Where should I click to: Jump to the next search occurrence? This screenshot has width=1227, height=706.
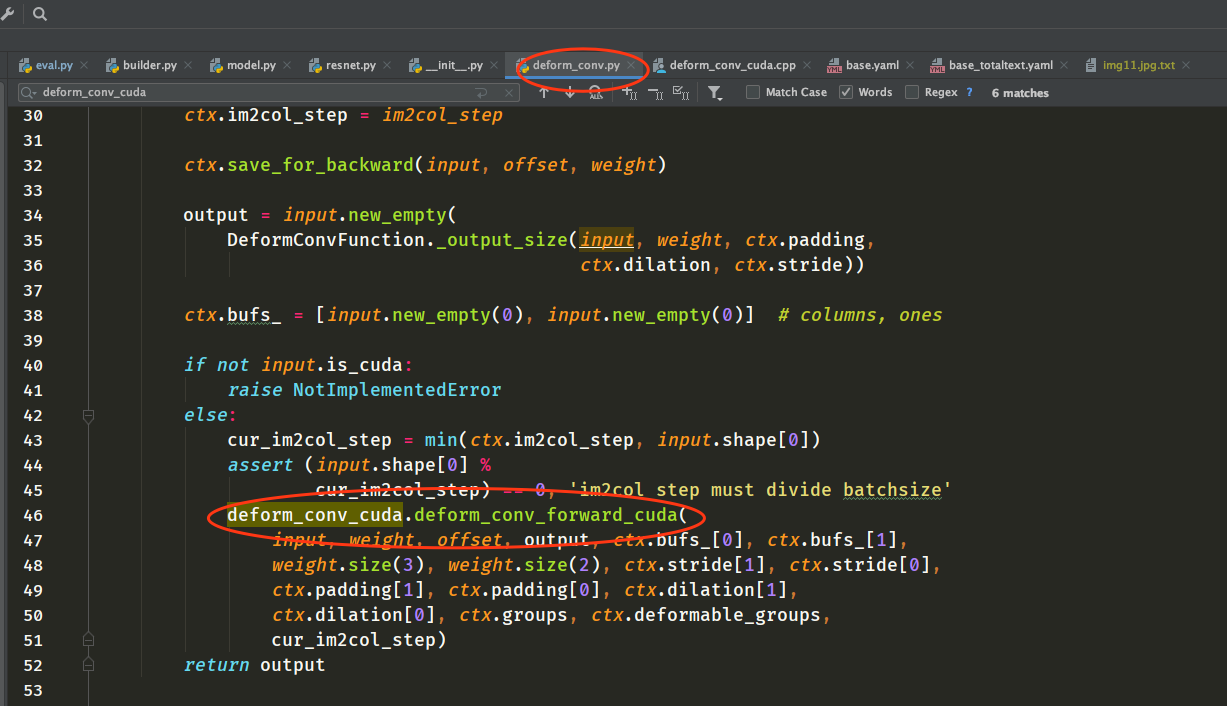point(569,92)
